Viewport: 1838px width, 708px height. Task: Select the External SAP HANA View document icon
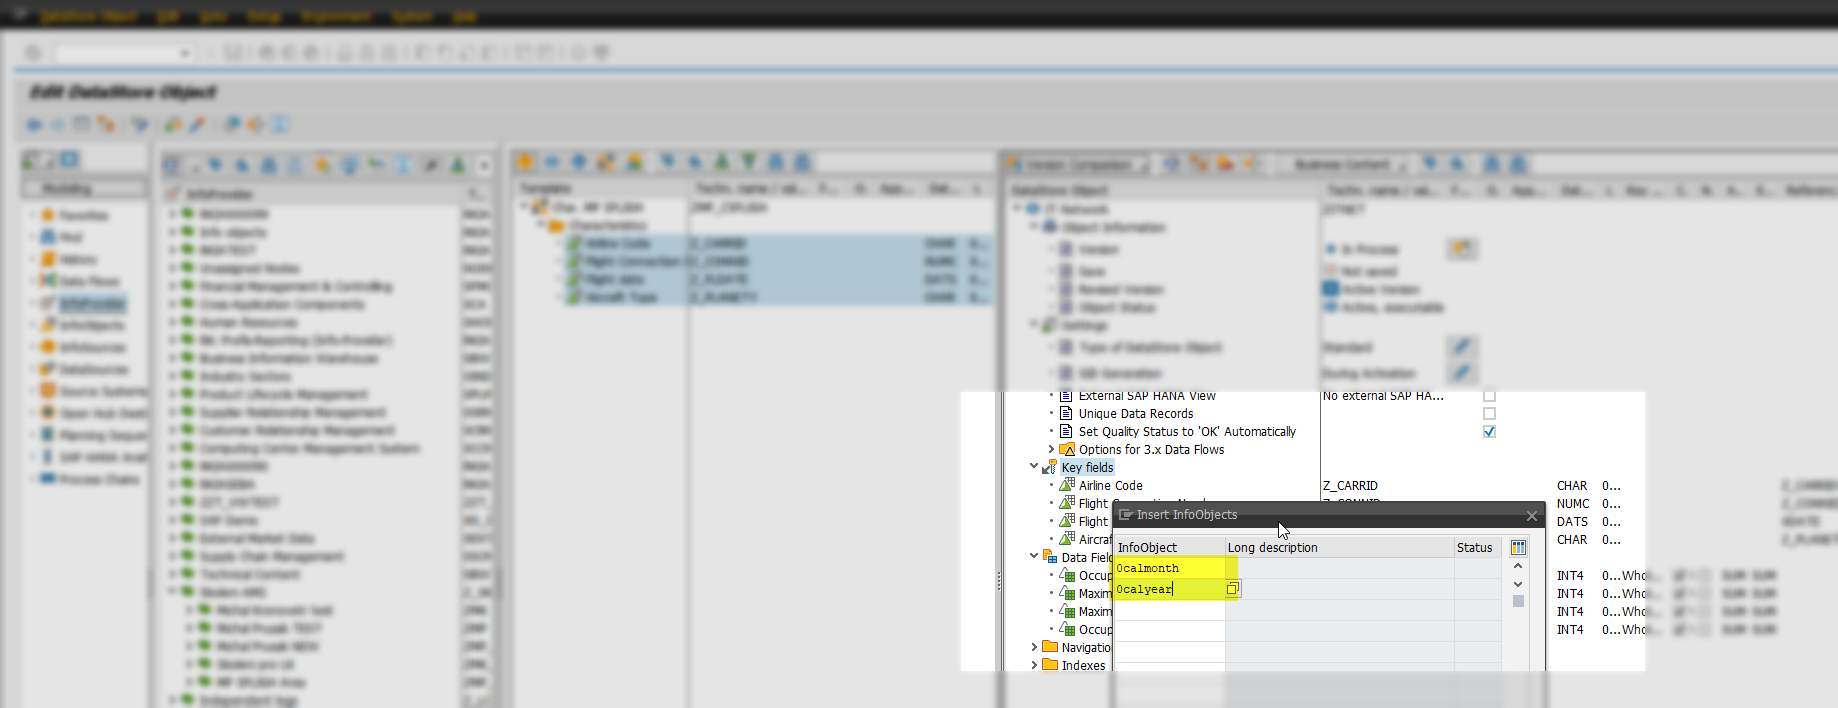[1066, 396]
